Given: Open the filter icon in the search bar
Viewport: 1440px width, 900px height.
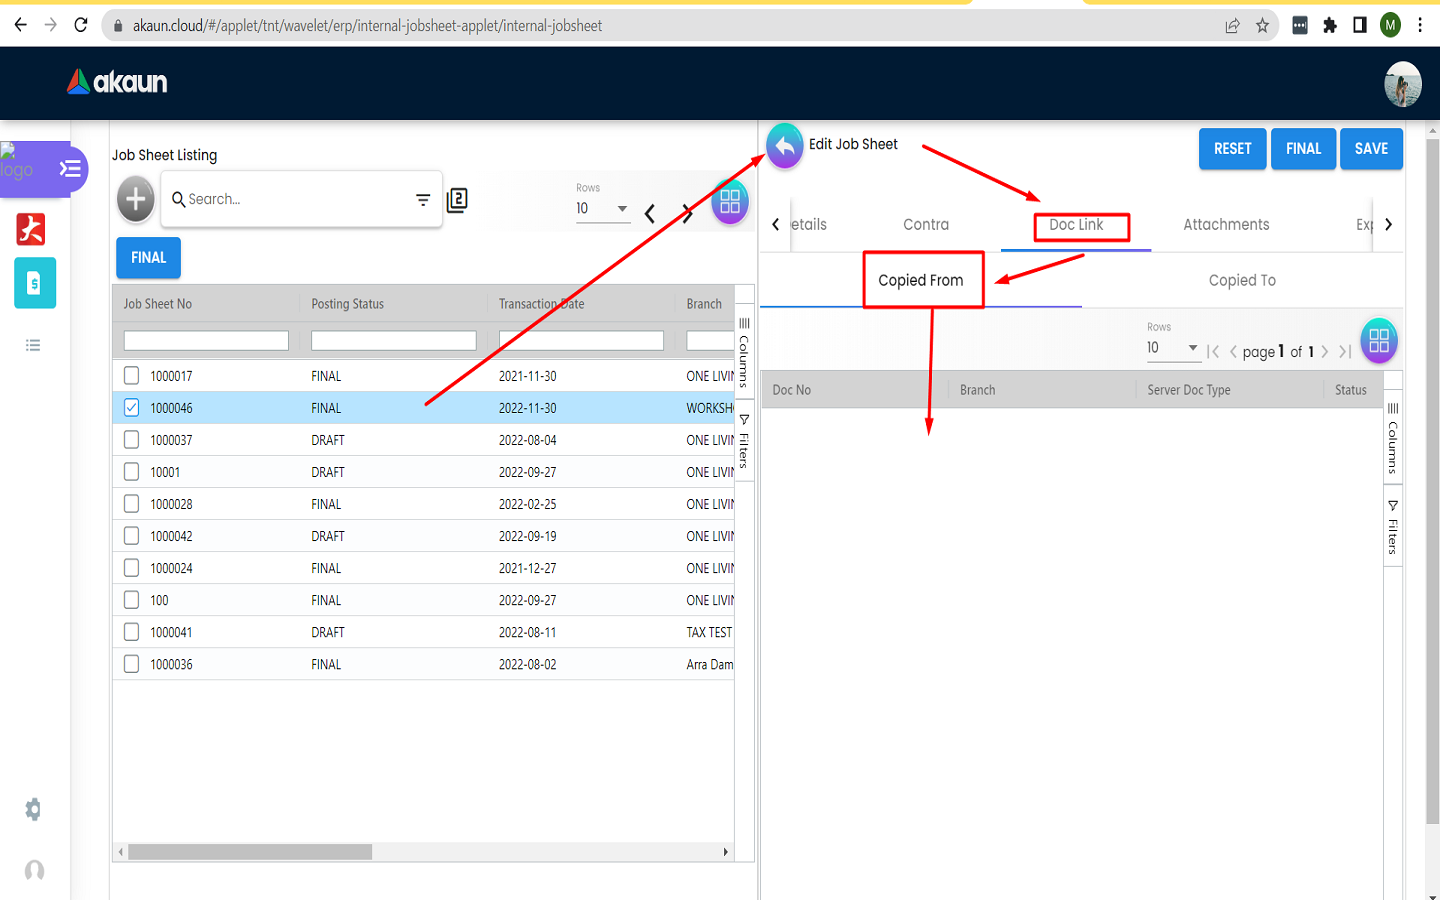Looking at the screenshot, I should point(423,200).
